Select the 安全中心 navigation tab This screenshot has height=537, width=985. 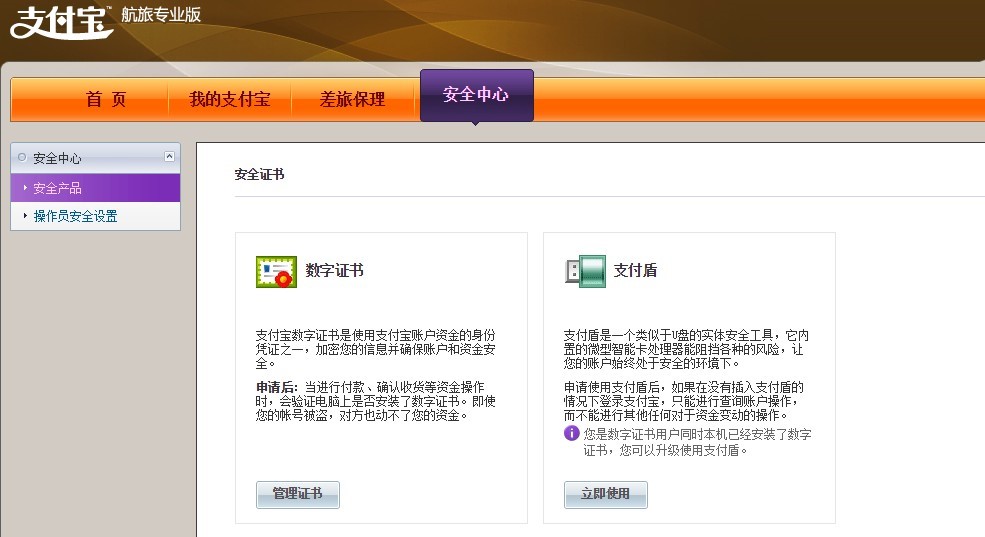pos(476,95)
